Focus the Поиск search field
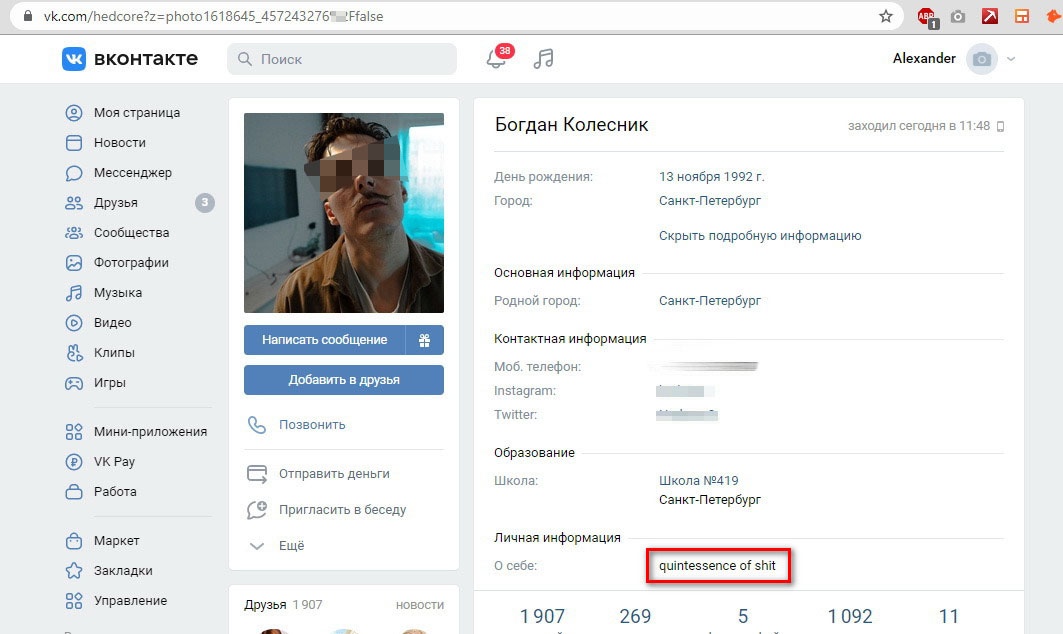 (x=342, y=59)
